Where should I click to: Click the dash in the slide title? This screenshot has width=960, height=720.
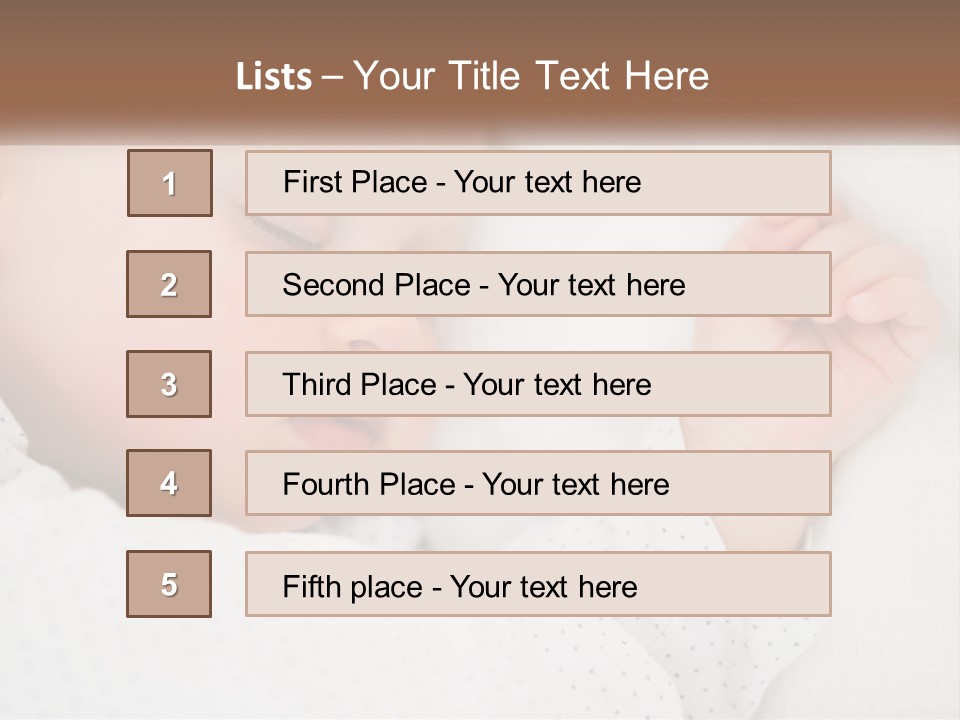[332, 77]
